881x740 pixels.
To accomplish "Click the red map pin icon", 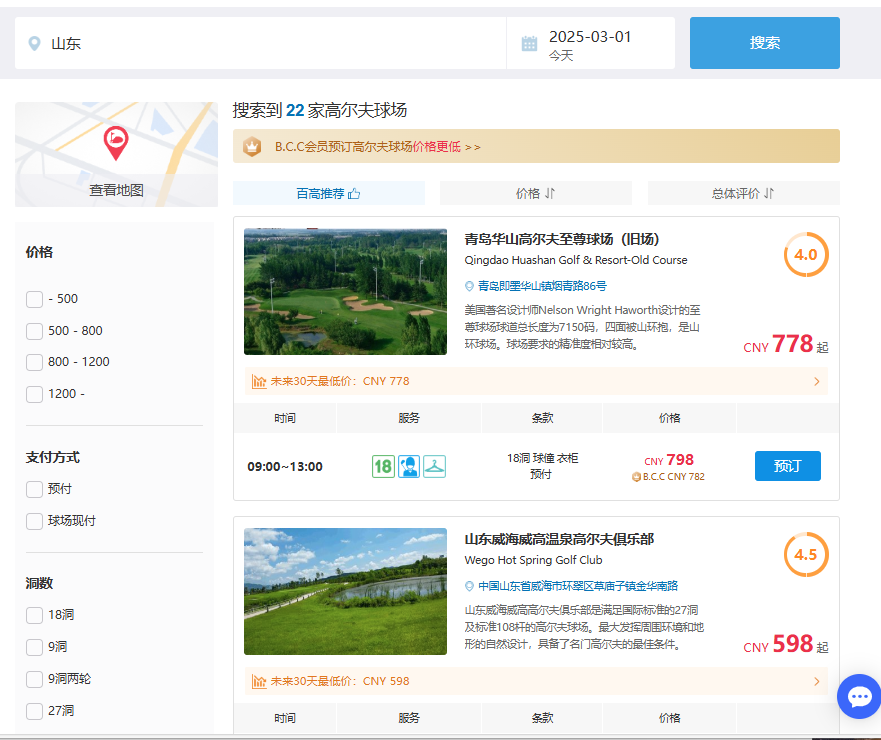I will point(116,142).
